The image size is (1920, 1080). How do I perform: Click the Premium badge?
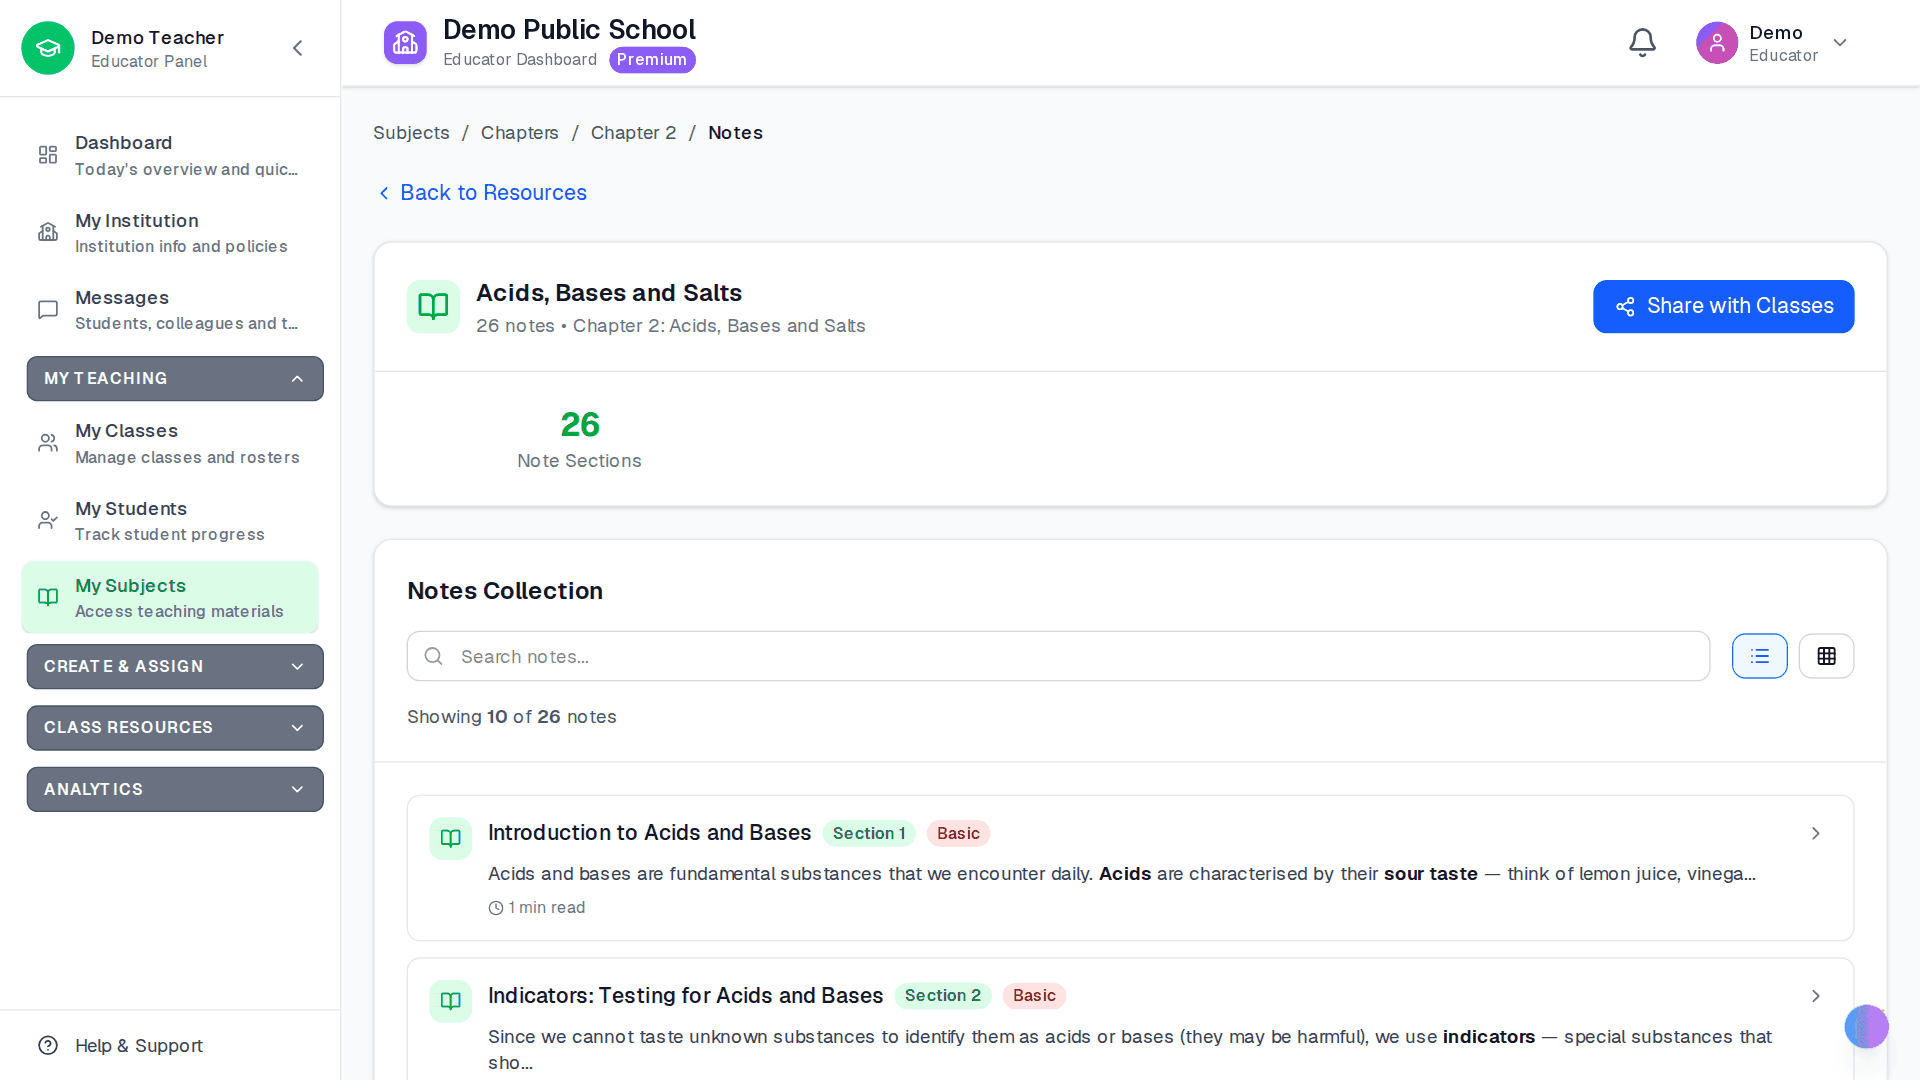click(x=652, y=60)
